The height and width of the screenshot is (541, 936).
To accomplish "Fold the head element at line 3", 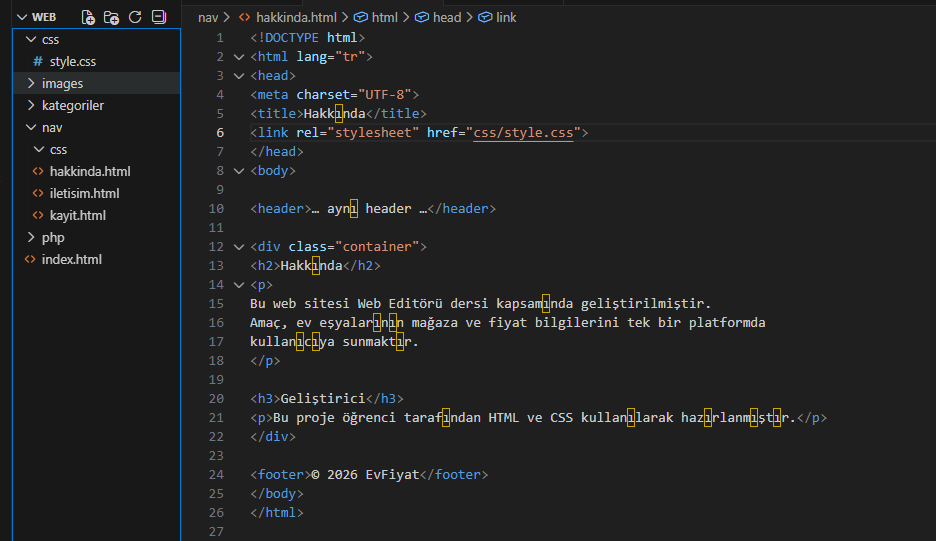I will coord(239,76).
